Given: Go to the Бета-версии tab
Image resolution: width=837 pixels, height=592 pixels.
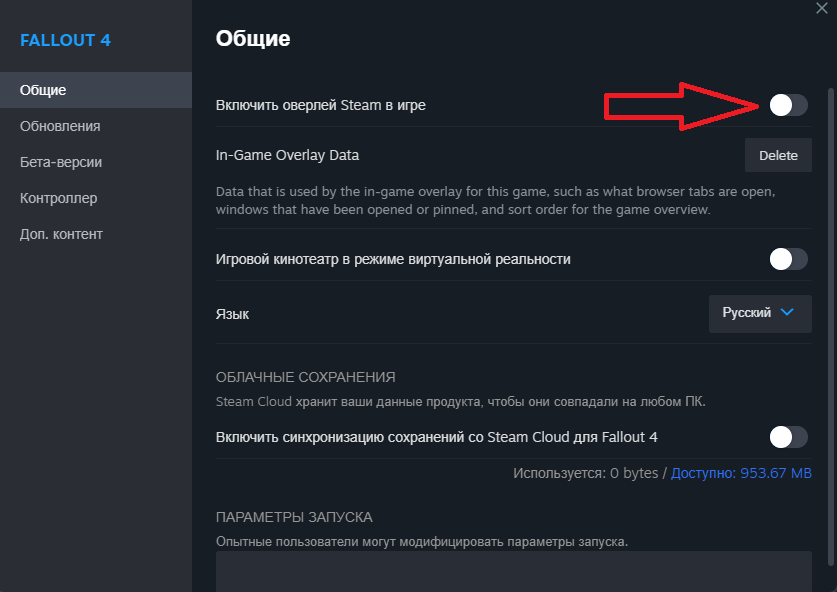Looking at the screenshot, I should [x=61, y=162].
